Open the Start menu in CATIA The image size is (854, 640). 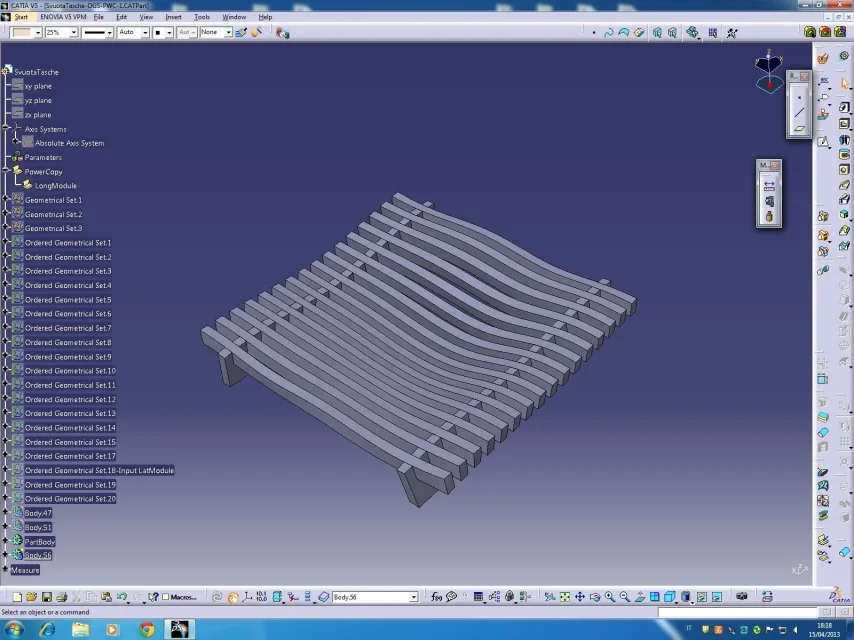(x=21, y=17)
